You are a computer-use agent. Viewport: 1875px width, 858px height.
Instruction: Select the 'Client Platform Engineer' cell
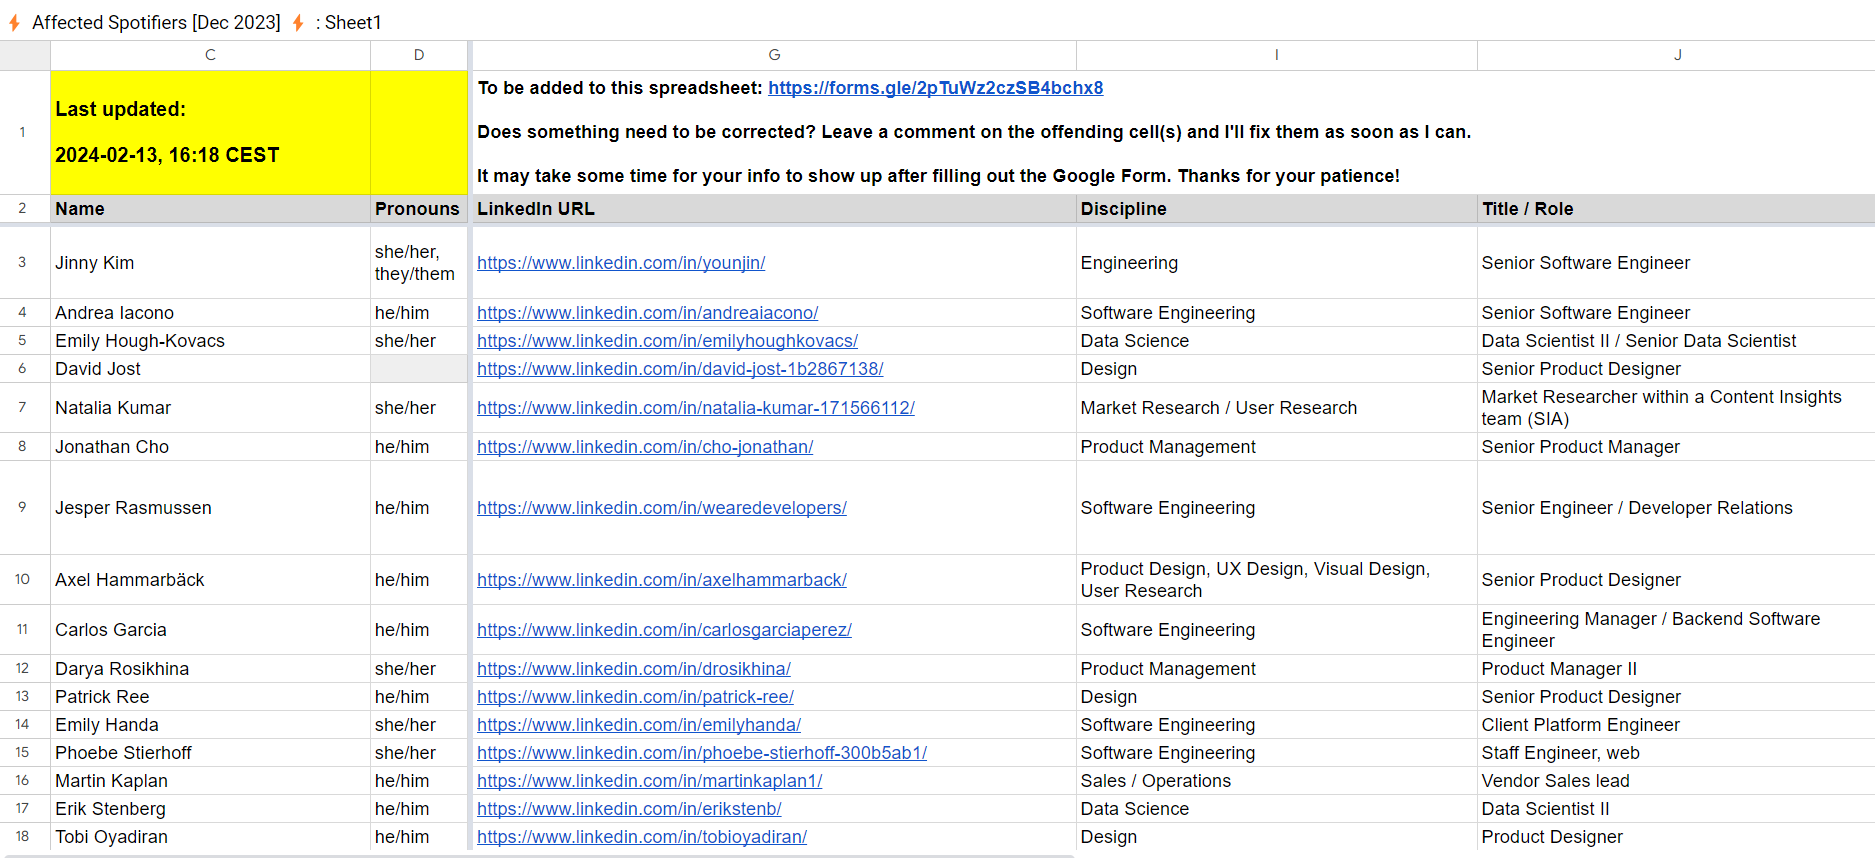[x=1677, y=725]
